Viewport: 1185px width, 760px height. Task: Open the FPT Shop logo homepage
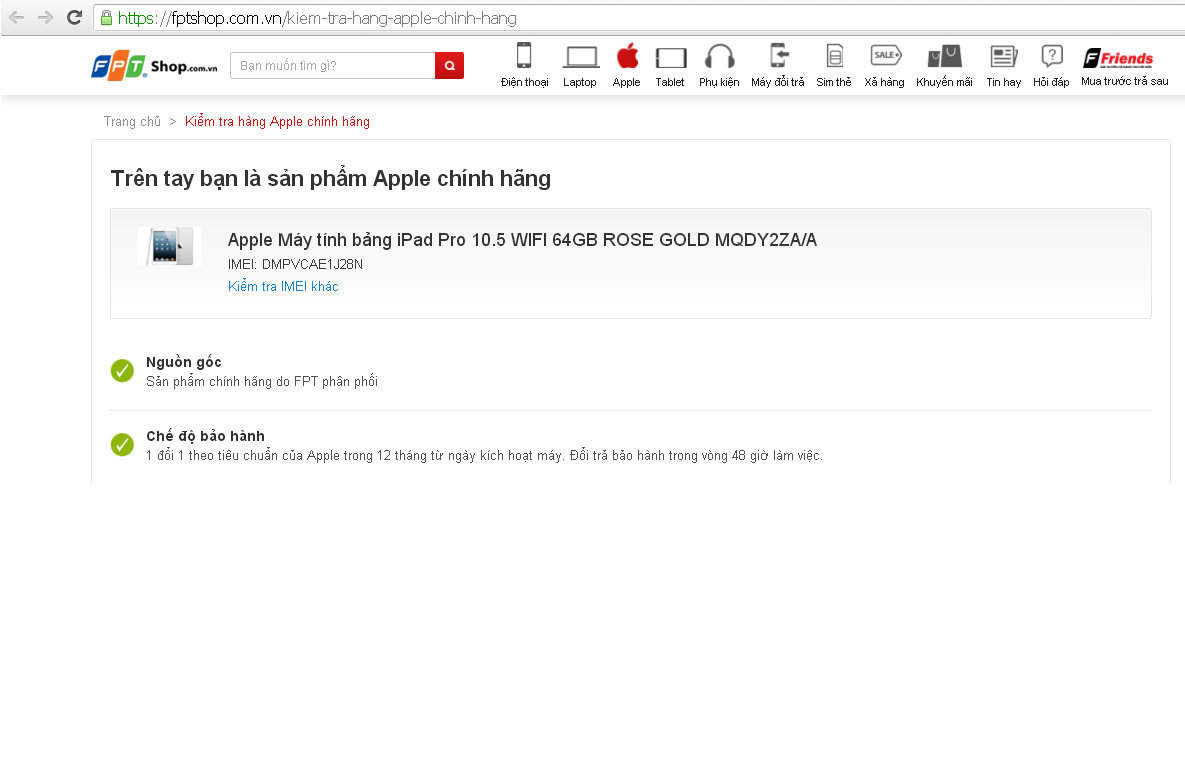tap(154, 66)
